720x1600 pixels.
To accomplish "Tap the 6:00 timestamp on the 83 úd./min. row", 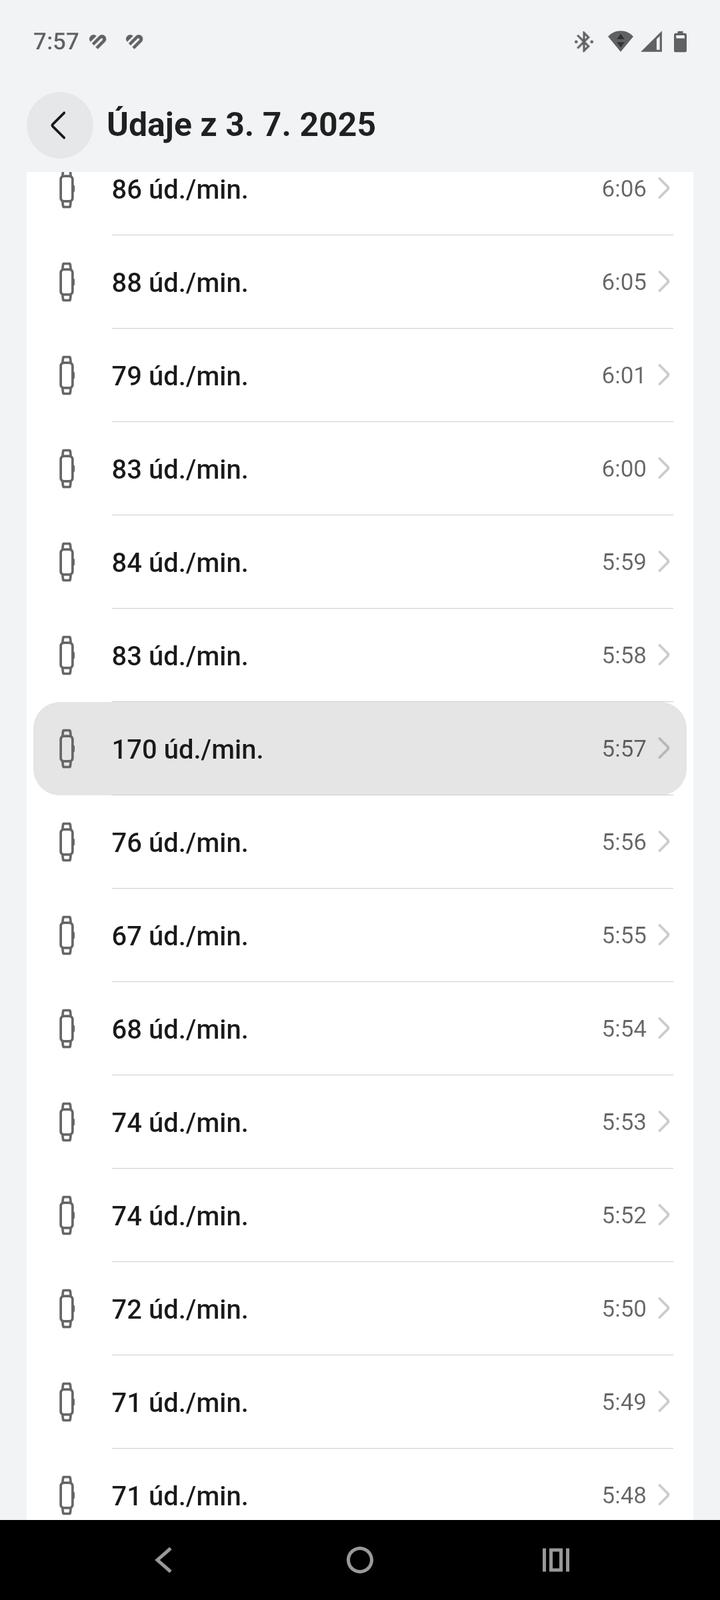I will pos(623,469).
